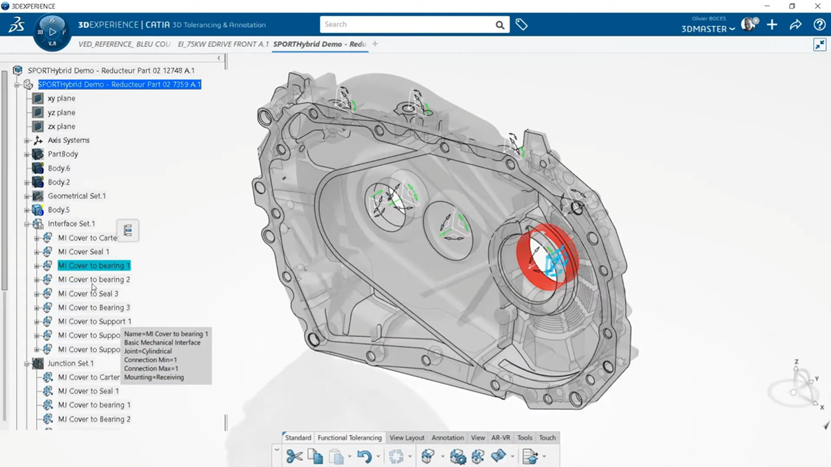This screenshot has width=831, height=467.
Task: Collapse the Junction Set.1 node
Action: tap(26, 364)
